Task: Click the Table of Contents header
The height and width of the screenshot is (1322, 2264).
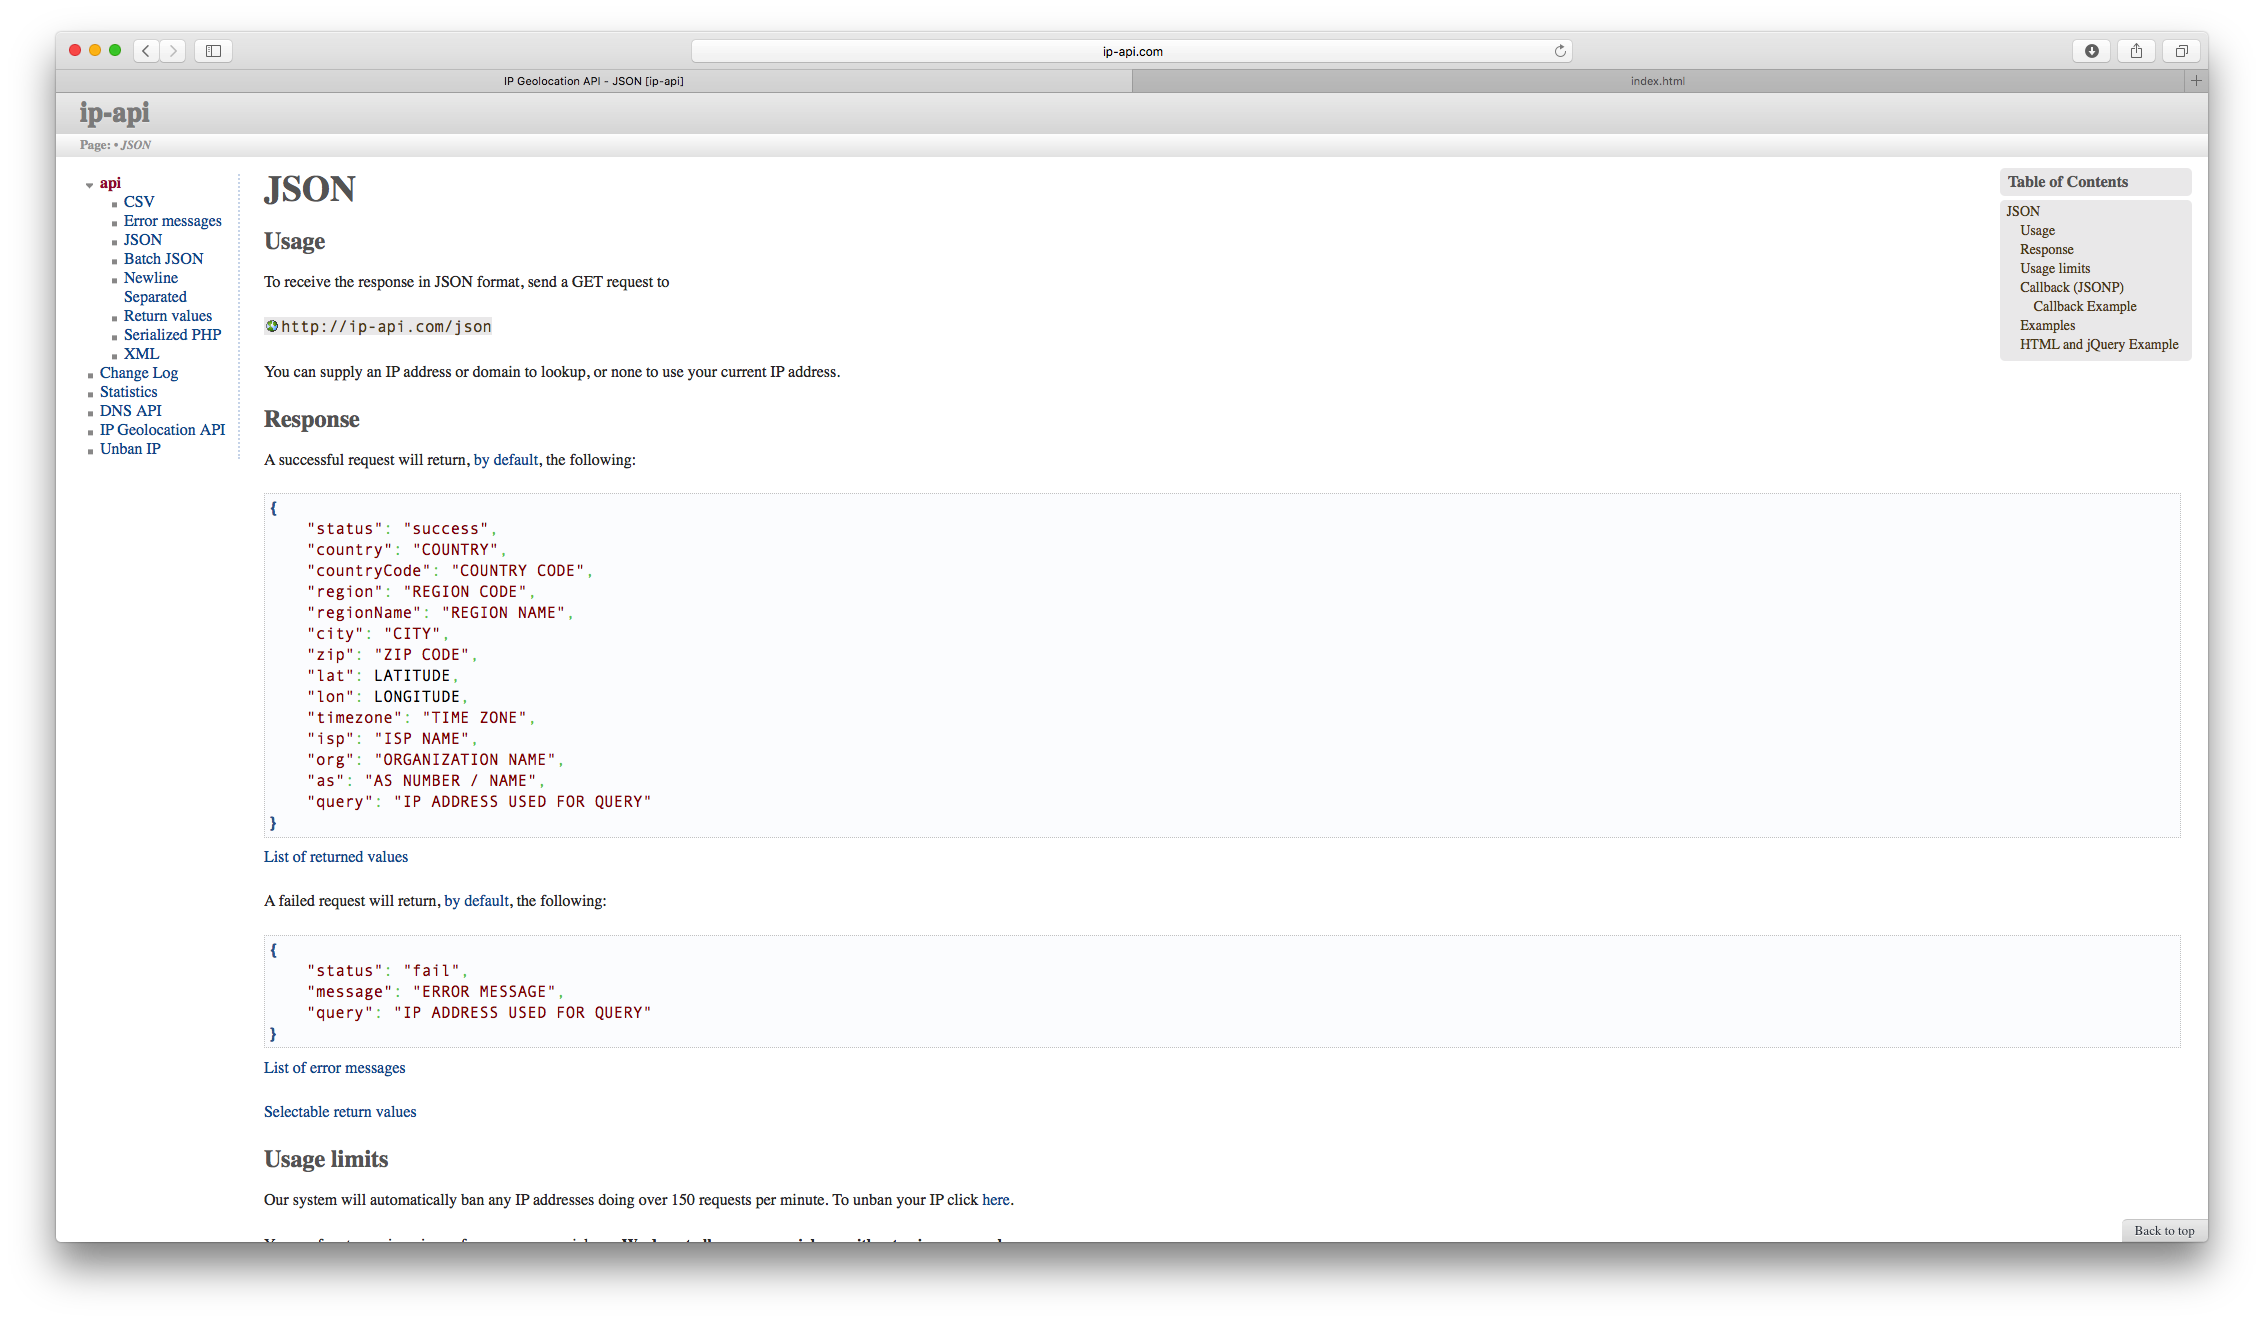Action: [2067, 182]
